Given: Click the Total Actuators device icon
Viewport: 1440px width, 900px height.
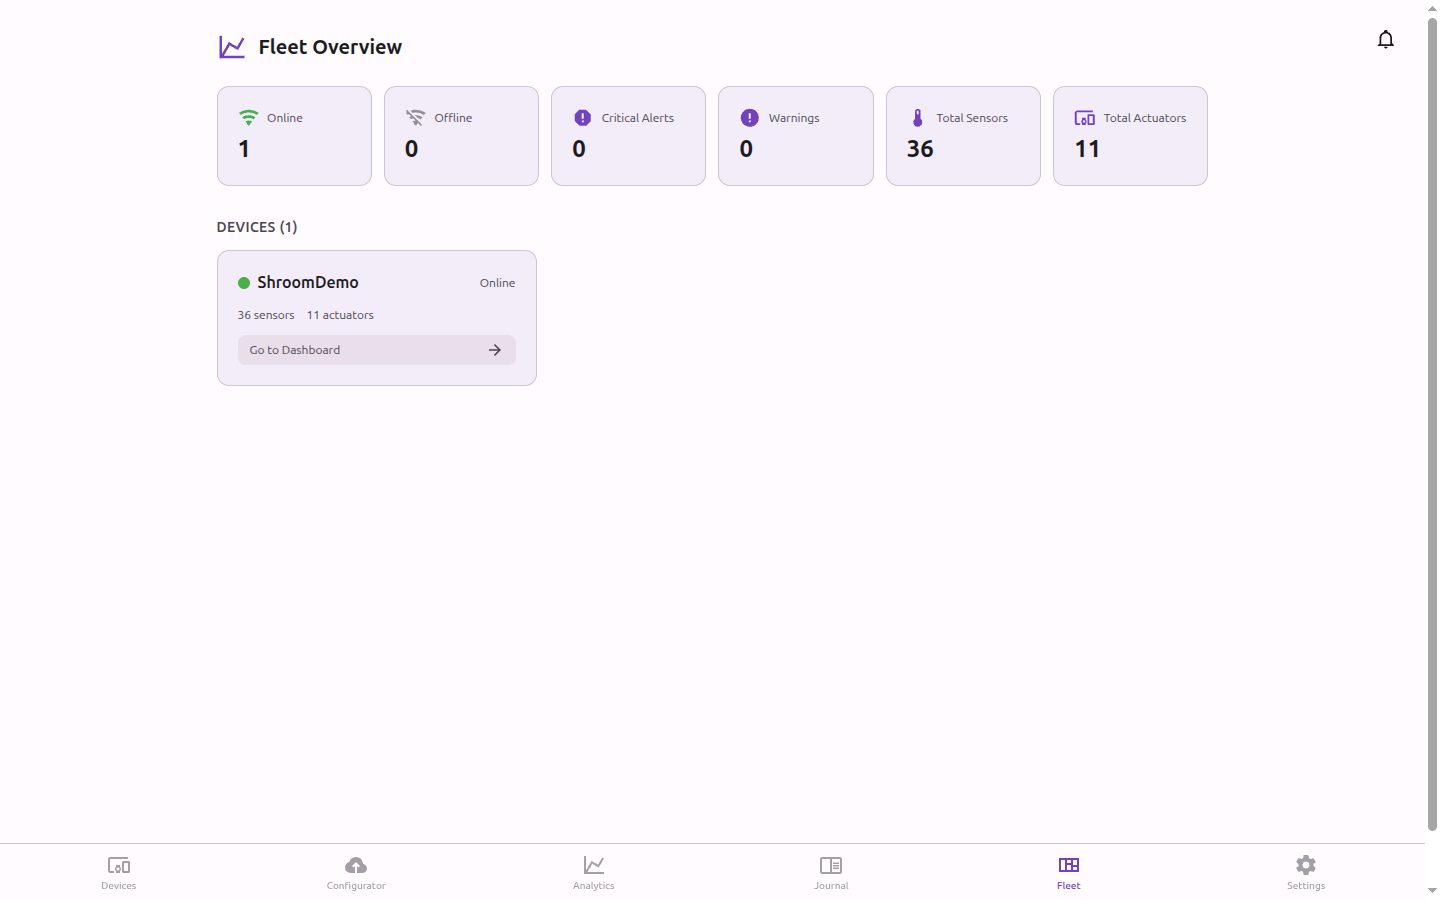Looking at the screenshot, I should [1084, 117].
